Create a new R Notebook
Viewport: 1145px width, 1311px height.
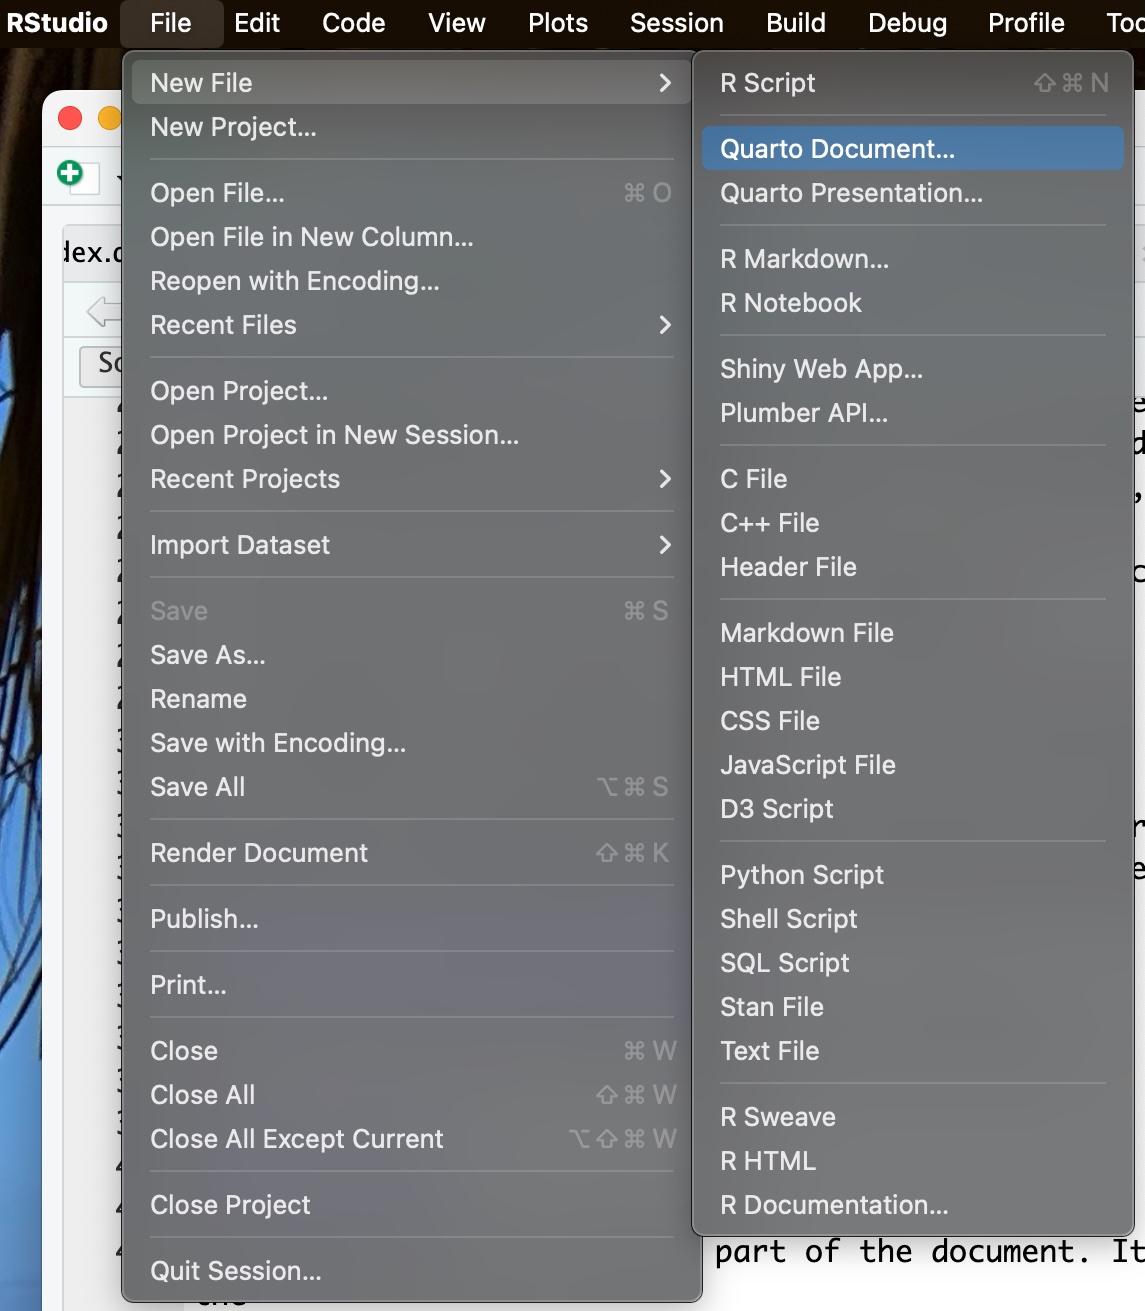click(x=790, y=303)
